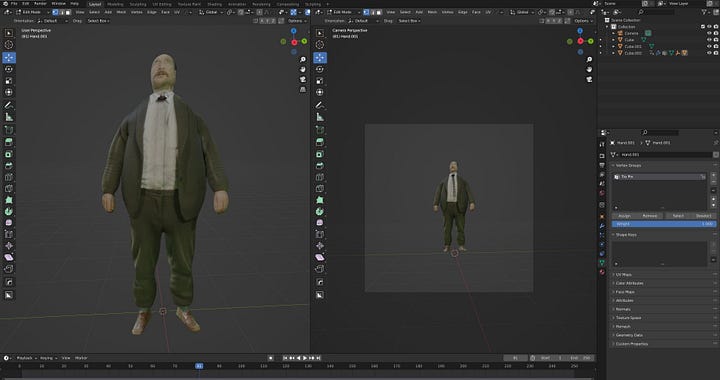
Task: Switch to the UV Editing workspace tab
Action: tap(162, 4)
